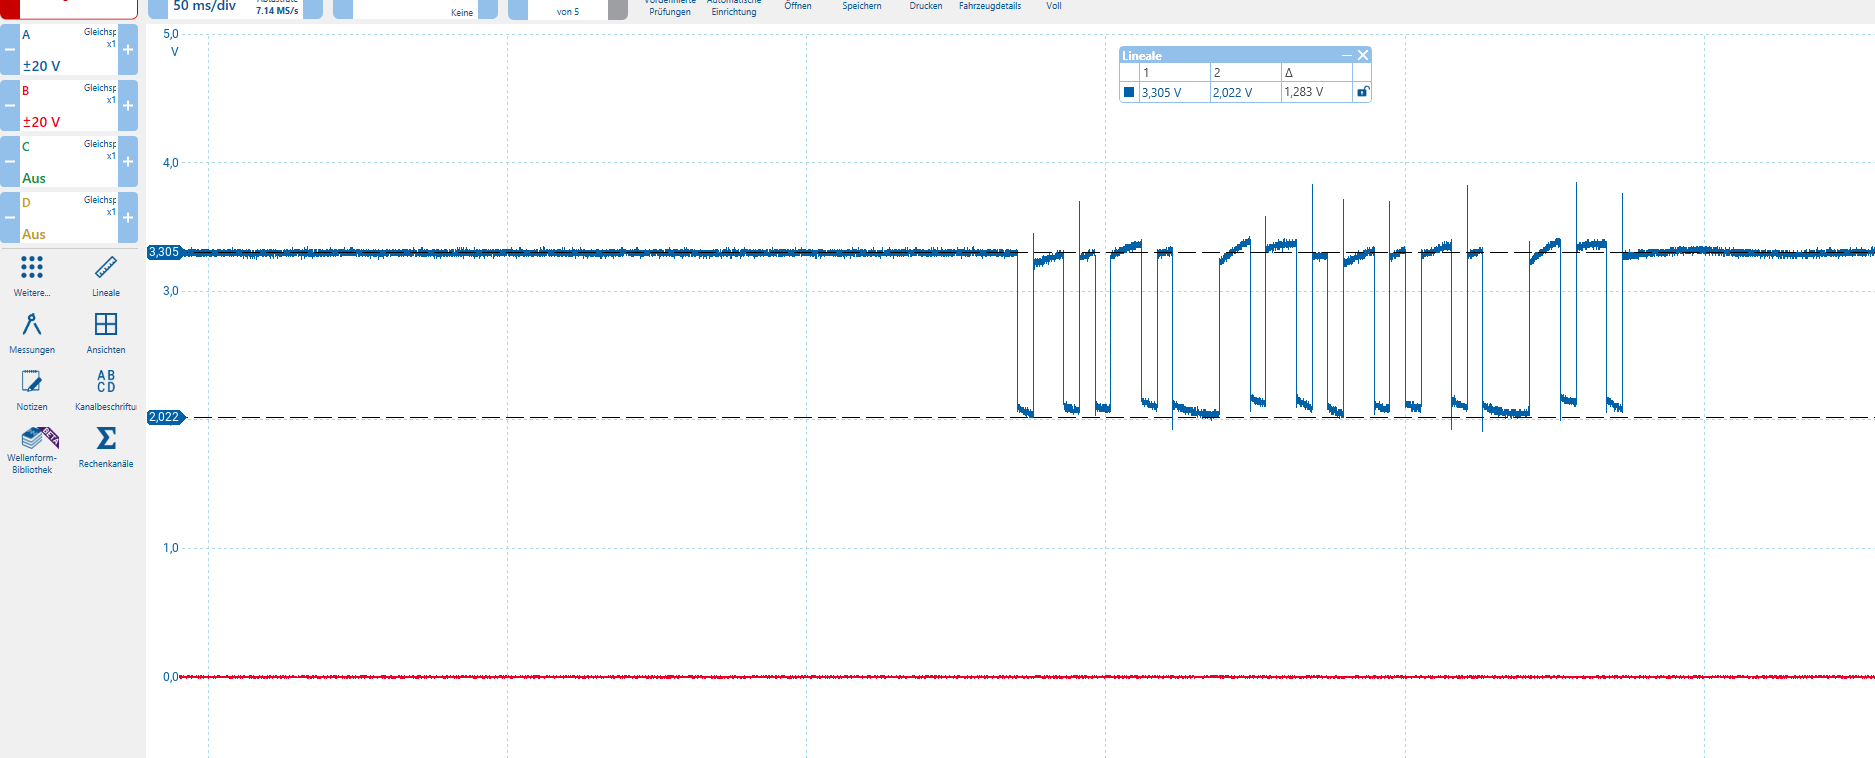1875x758 pixels.
Task: Toggle the lock icon in Lineale panel
Action: click(1362, 92)
